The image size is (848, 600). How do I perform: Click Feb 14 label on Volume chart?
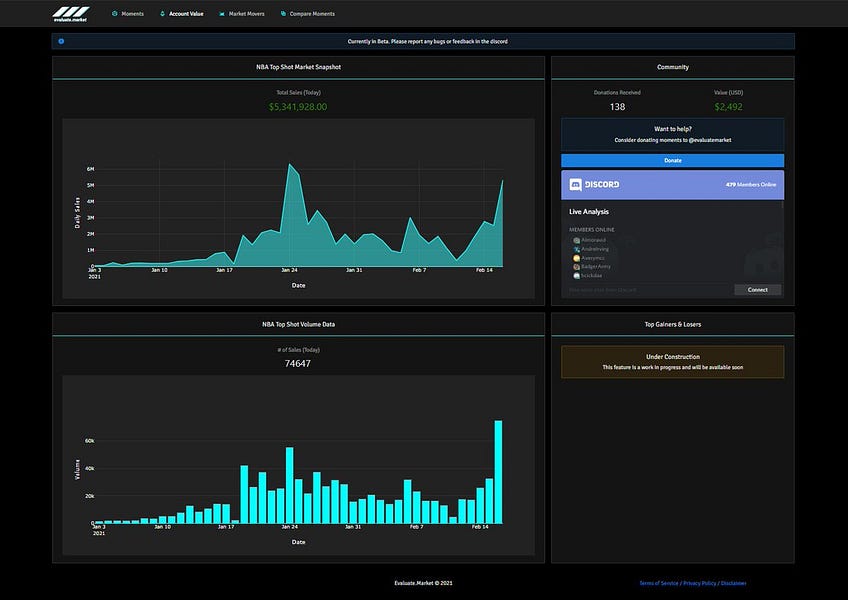[480, 526]
